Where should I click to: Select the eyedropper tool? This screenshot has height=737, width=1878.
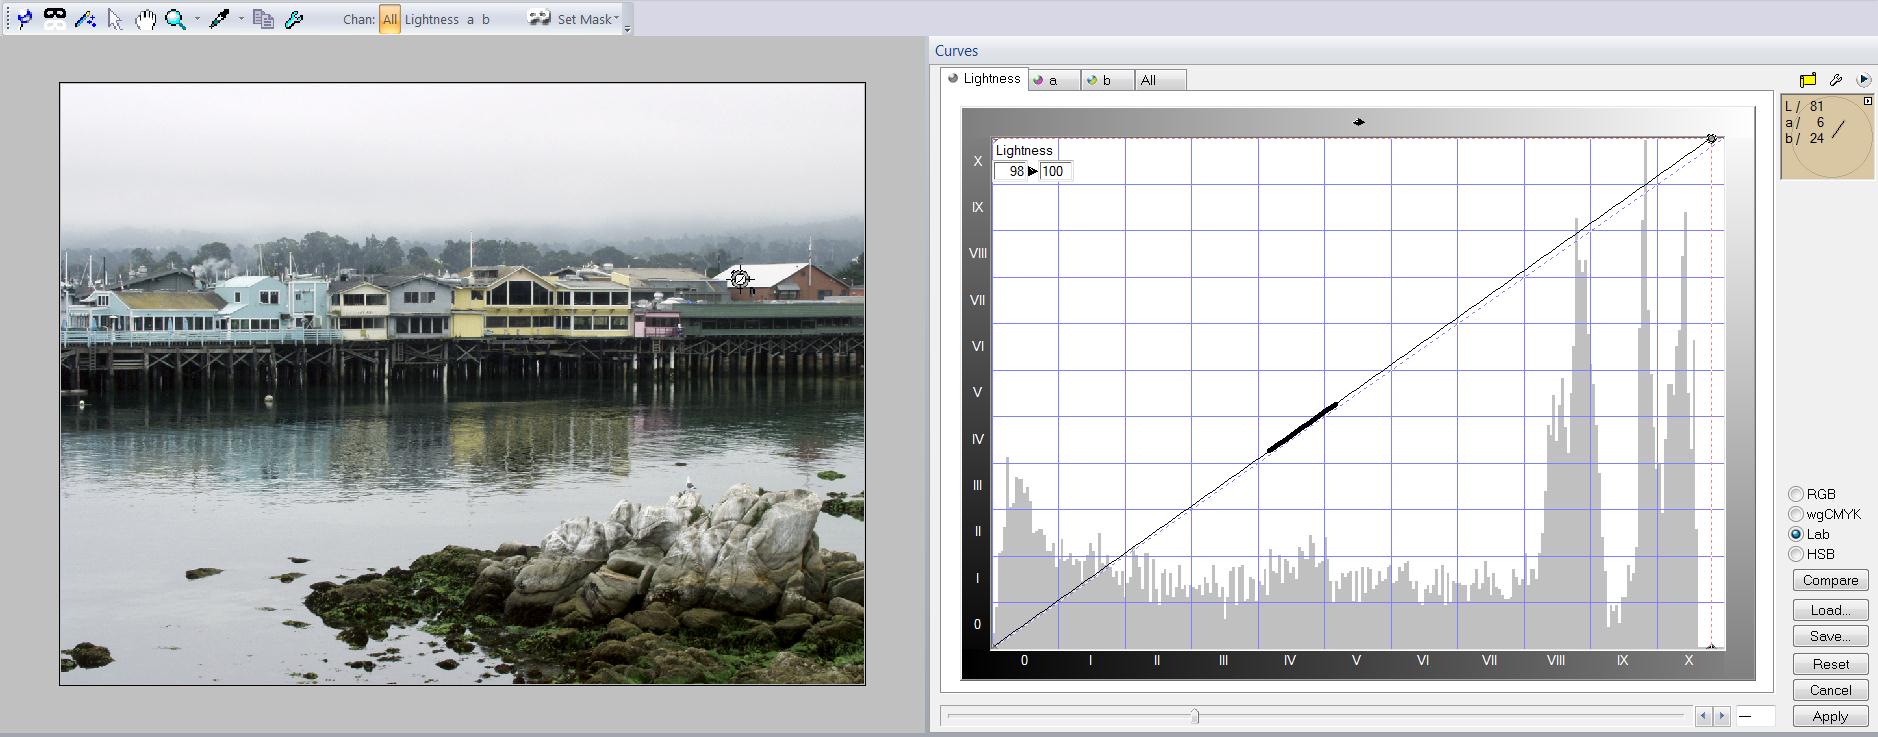point(220,19)
